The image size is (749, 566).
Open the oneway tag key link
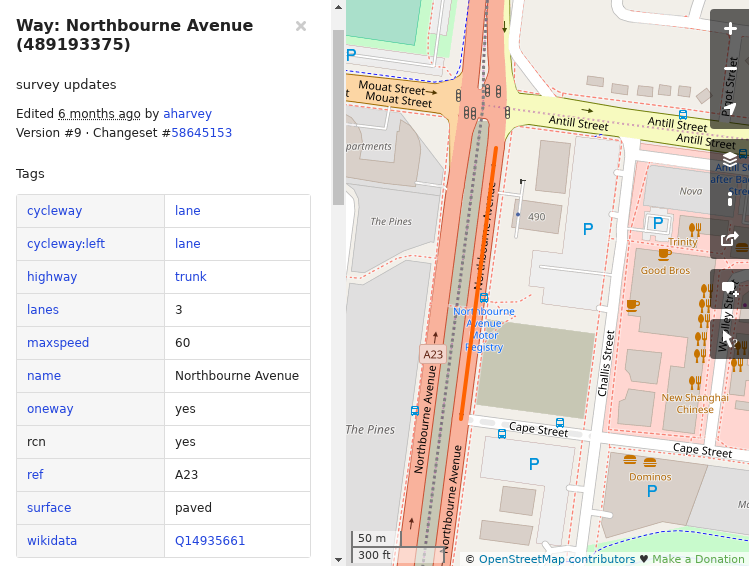pyautogui.click(x=50, y=409)
